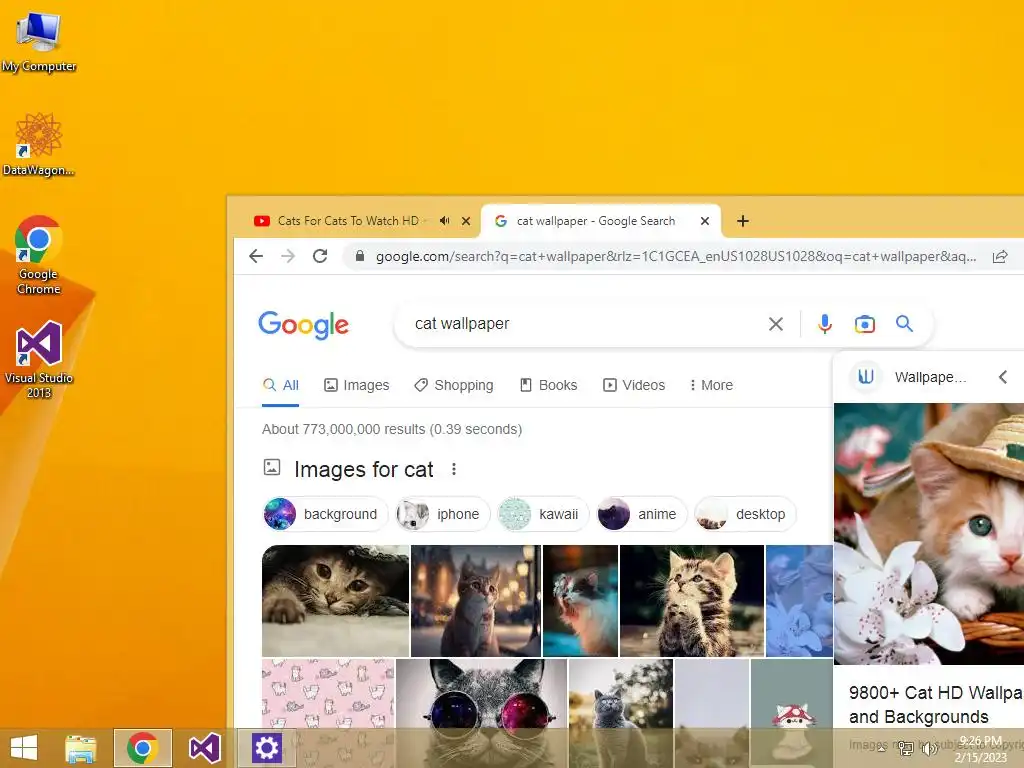Filter images by desktop chip
1024x768 pixels.
[744, 514]
